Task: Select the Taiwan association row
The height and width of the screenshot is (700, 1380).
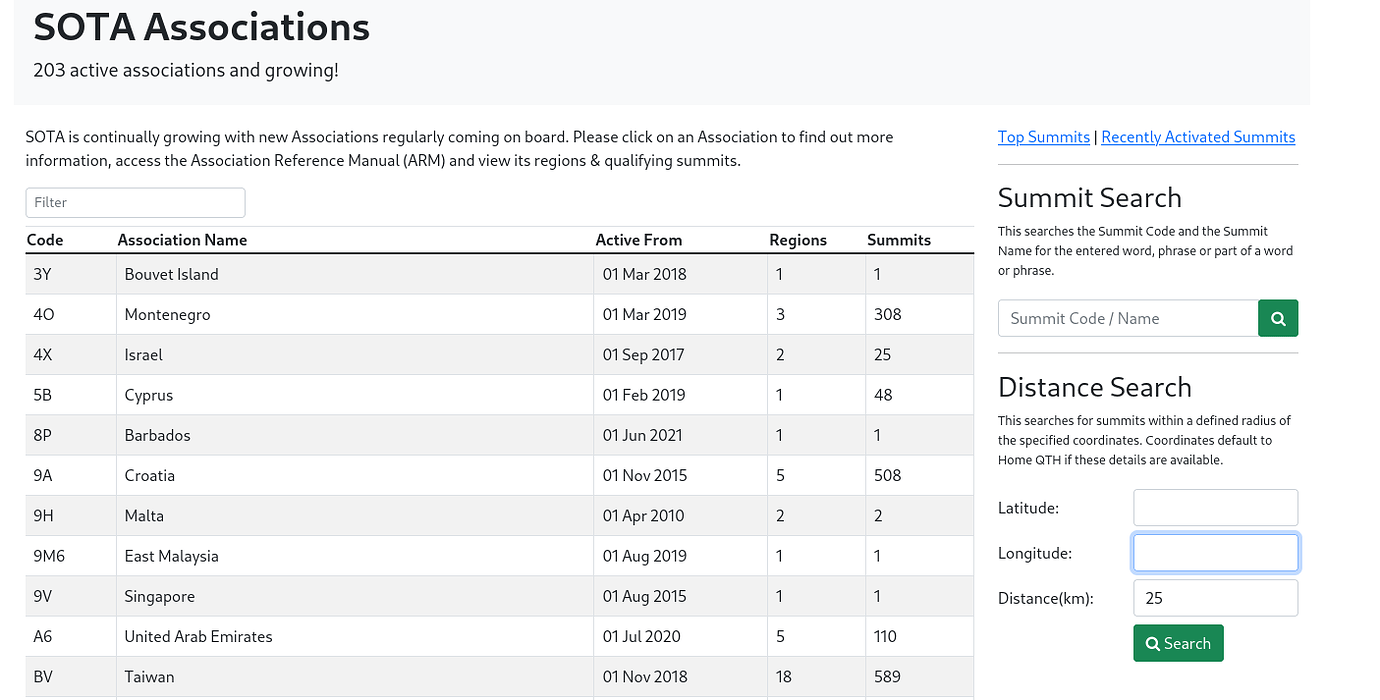Action: click(149, 676)
